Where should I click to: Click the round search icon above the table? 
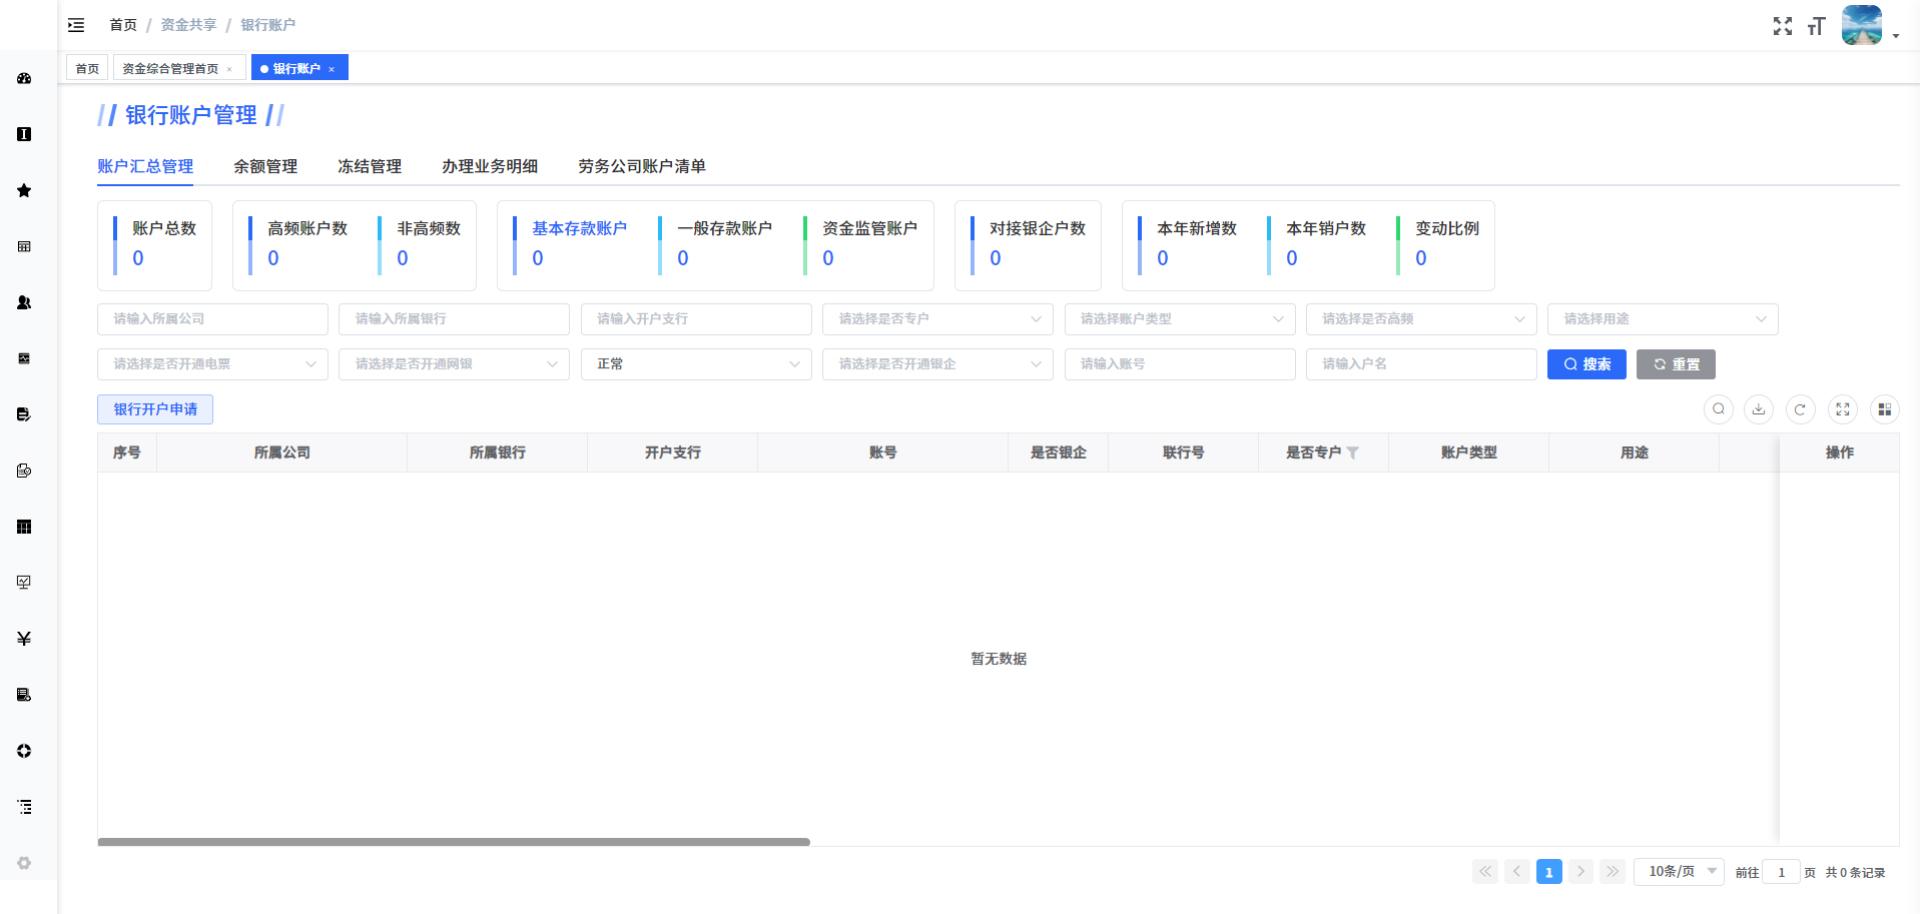point(1718,409)
